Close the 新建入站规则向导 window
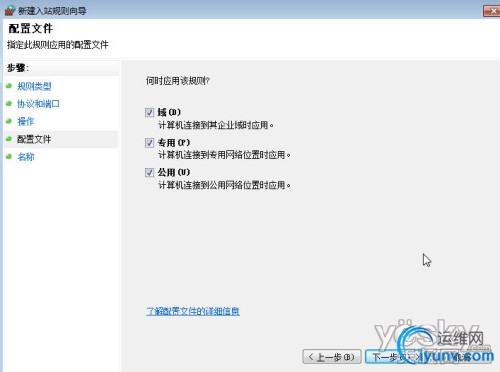This screenshot has height=372, width=500. point(491,11)
